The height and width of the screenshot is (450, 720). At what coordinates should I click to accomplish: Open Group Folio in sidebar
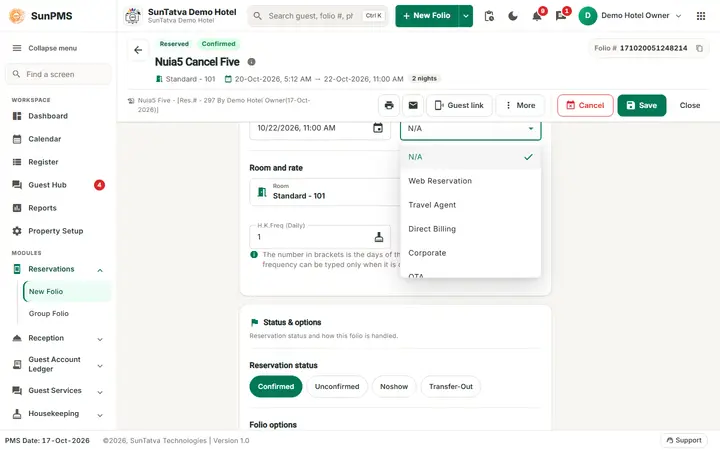67,314
